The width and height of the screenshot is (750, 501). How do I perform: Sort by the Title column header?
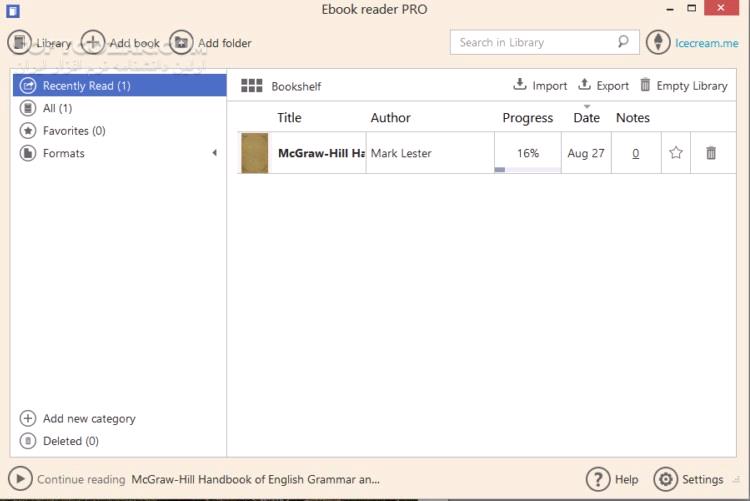(x=289, y=118)
